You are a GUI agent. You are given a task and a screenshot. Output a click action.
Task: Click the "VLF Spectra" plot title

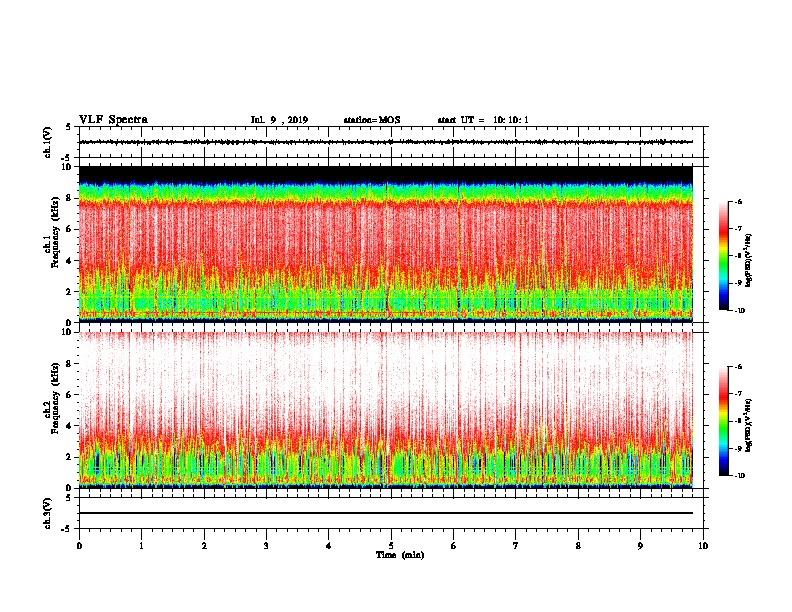(x=113, y=120)
